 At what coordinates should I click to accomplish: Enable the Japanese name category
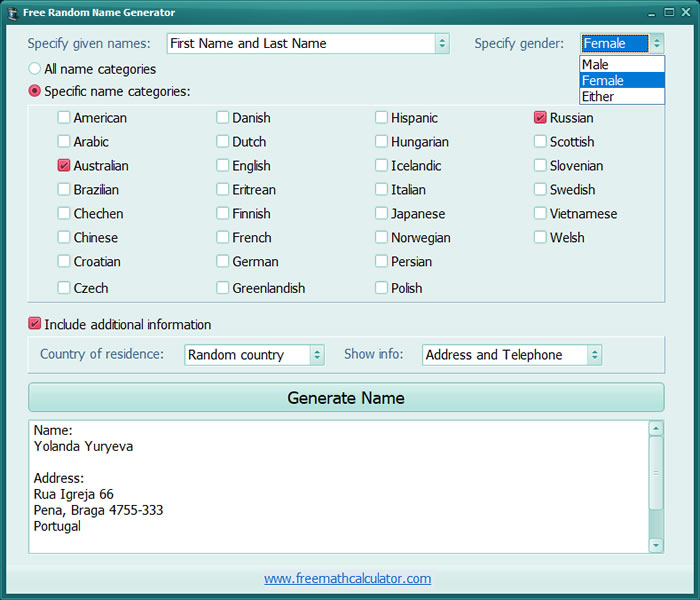pyautogui.click(x=382, y=214)
